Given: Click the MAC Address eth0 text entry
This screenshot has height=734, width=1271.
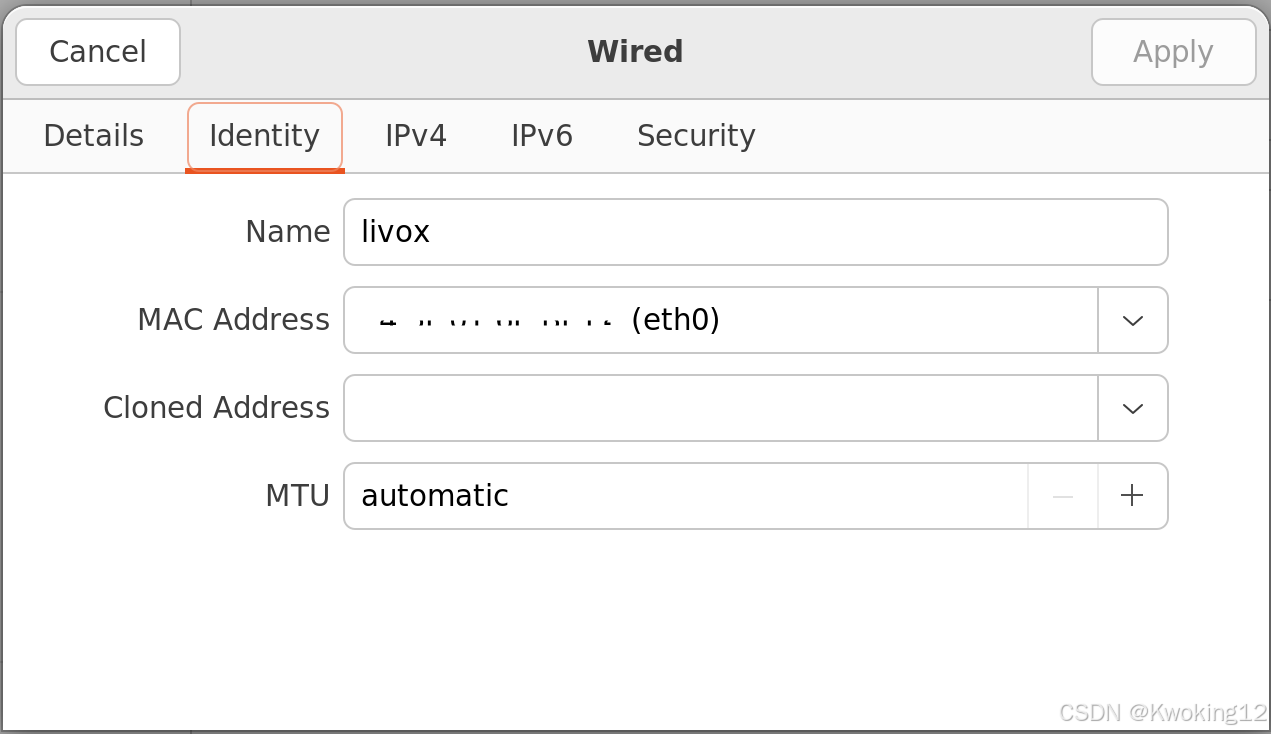Looking at the screenshot, I should (720, 320).
